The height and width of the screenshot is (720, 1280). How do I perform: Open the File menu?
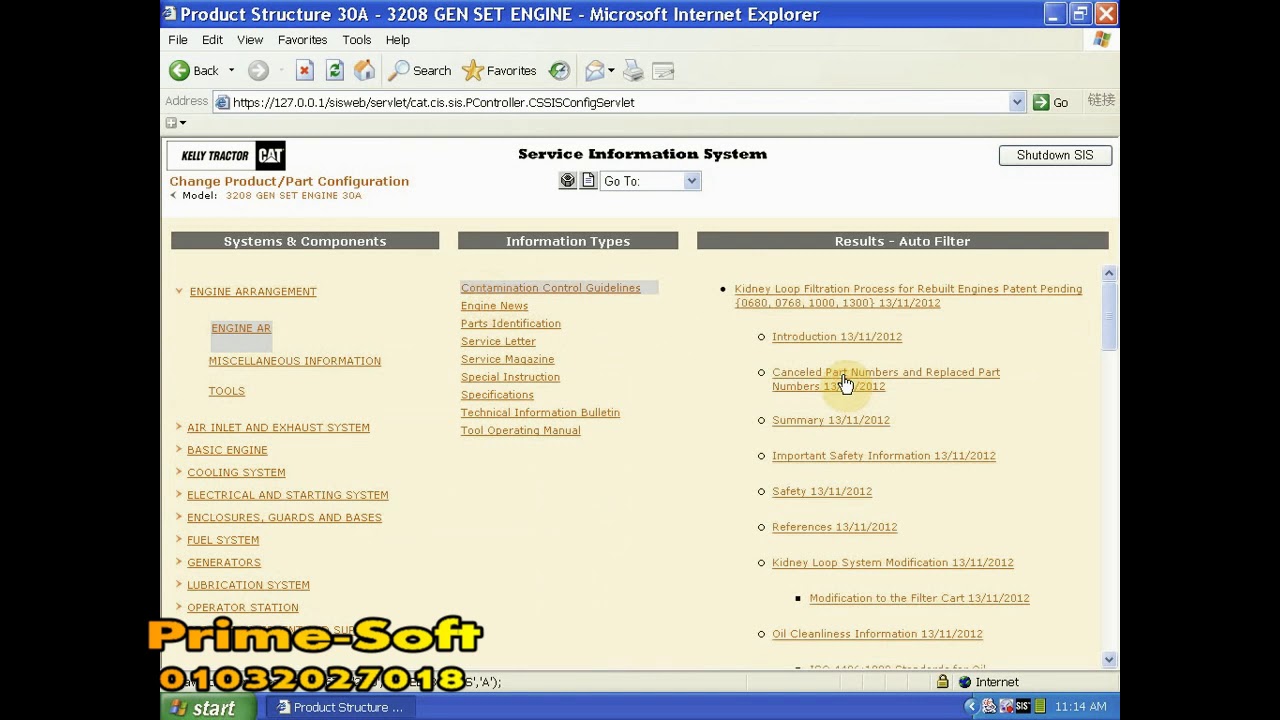pos(178,40)
